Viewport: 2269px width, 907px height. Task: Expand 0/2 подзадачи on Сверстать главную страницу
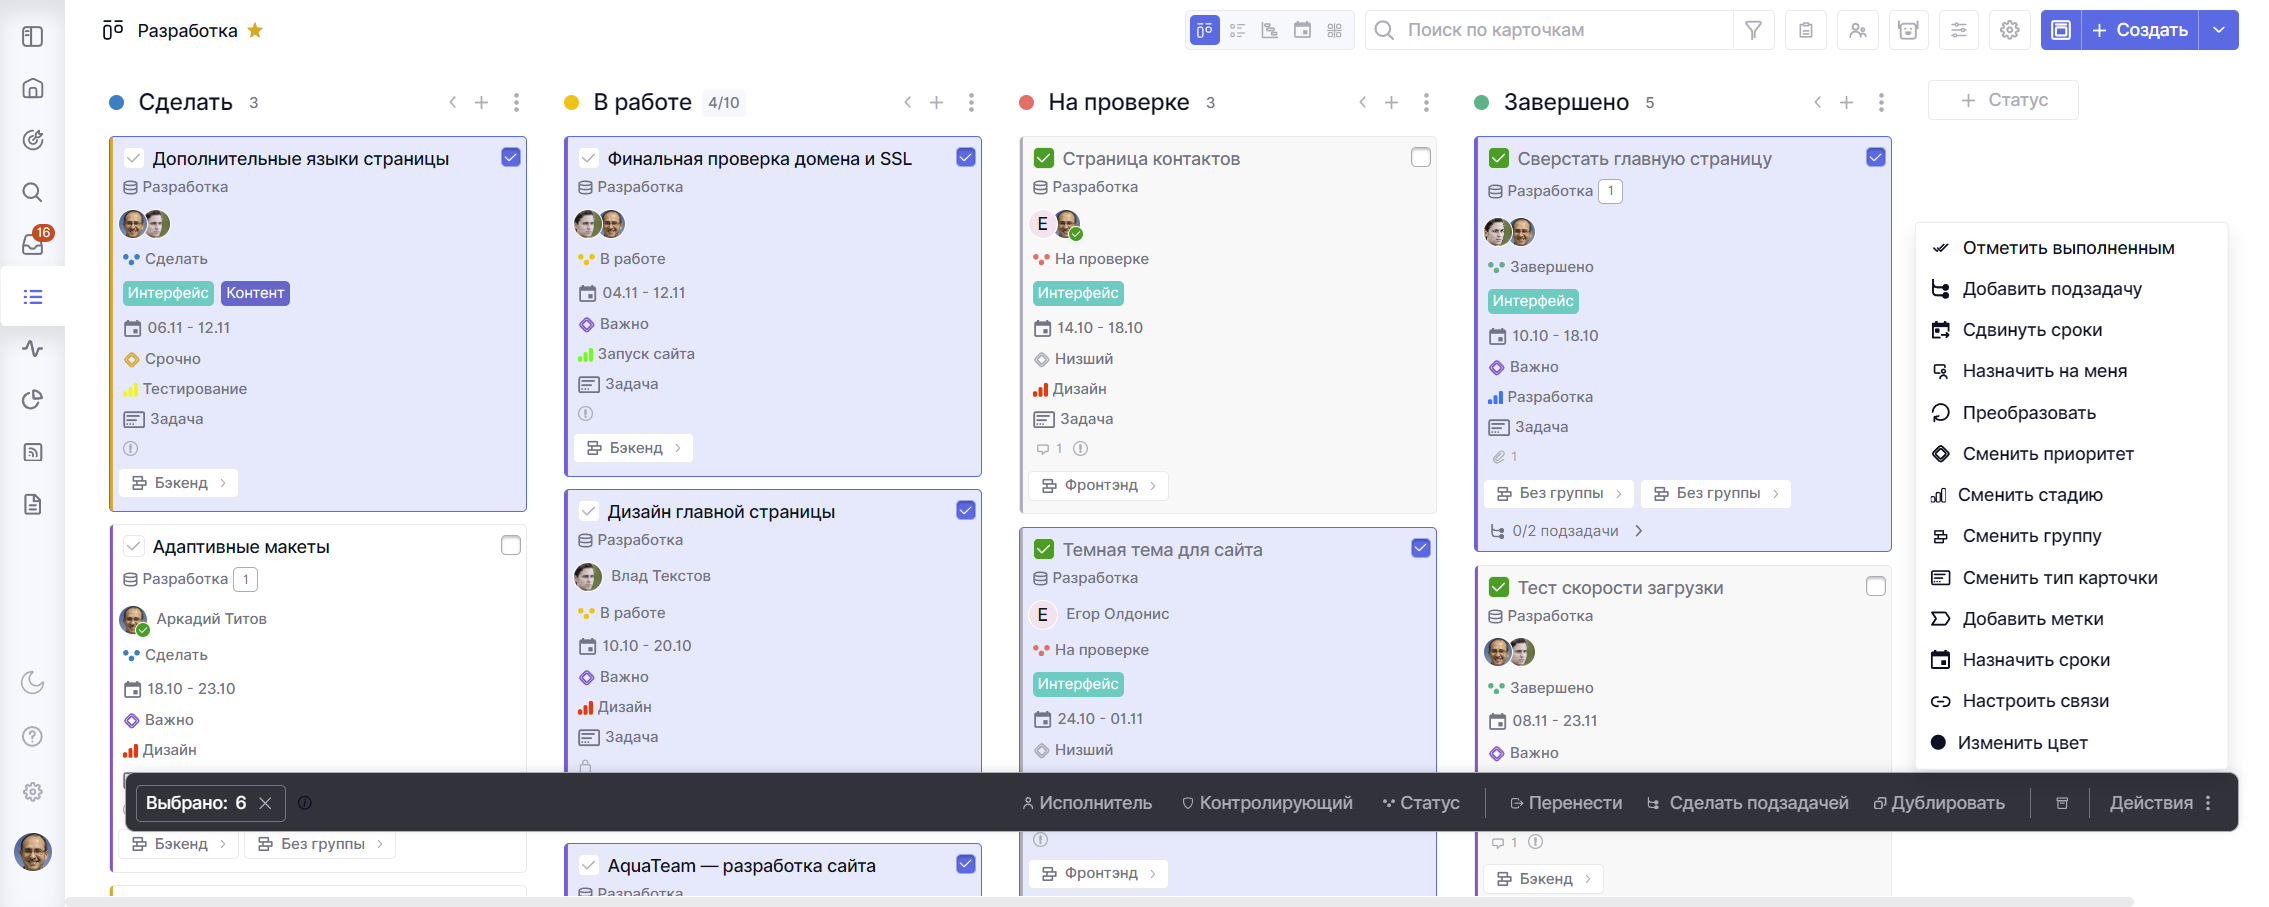point(1566,531)
